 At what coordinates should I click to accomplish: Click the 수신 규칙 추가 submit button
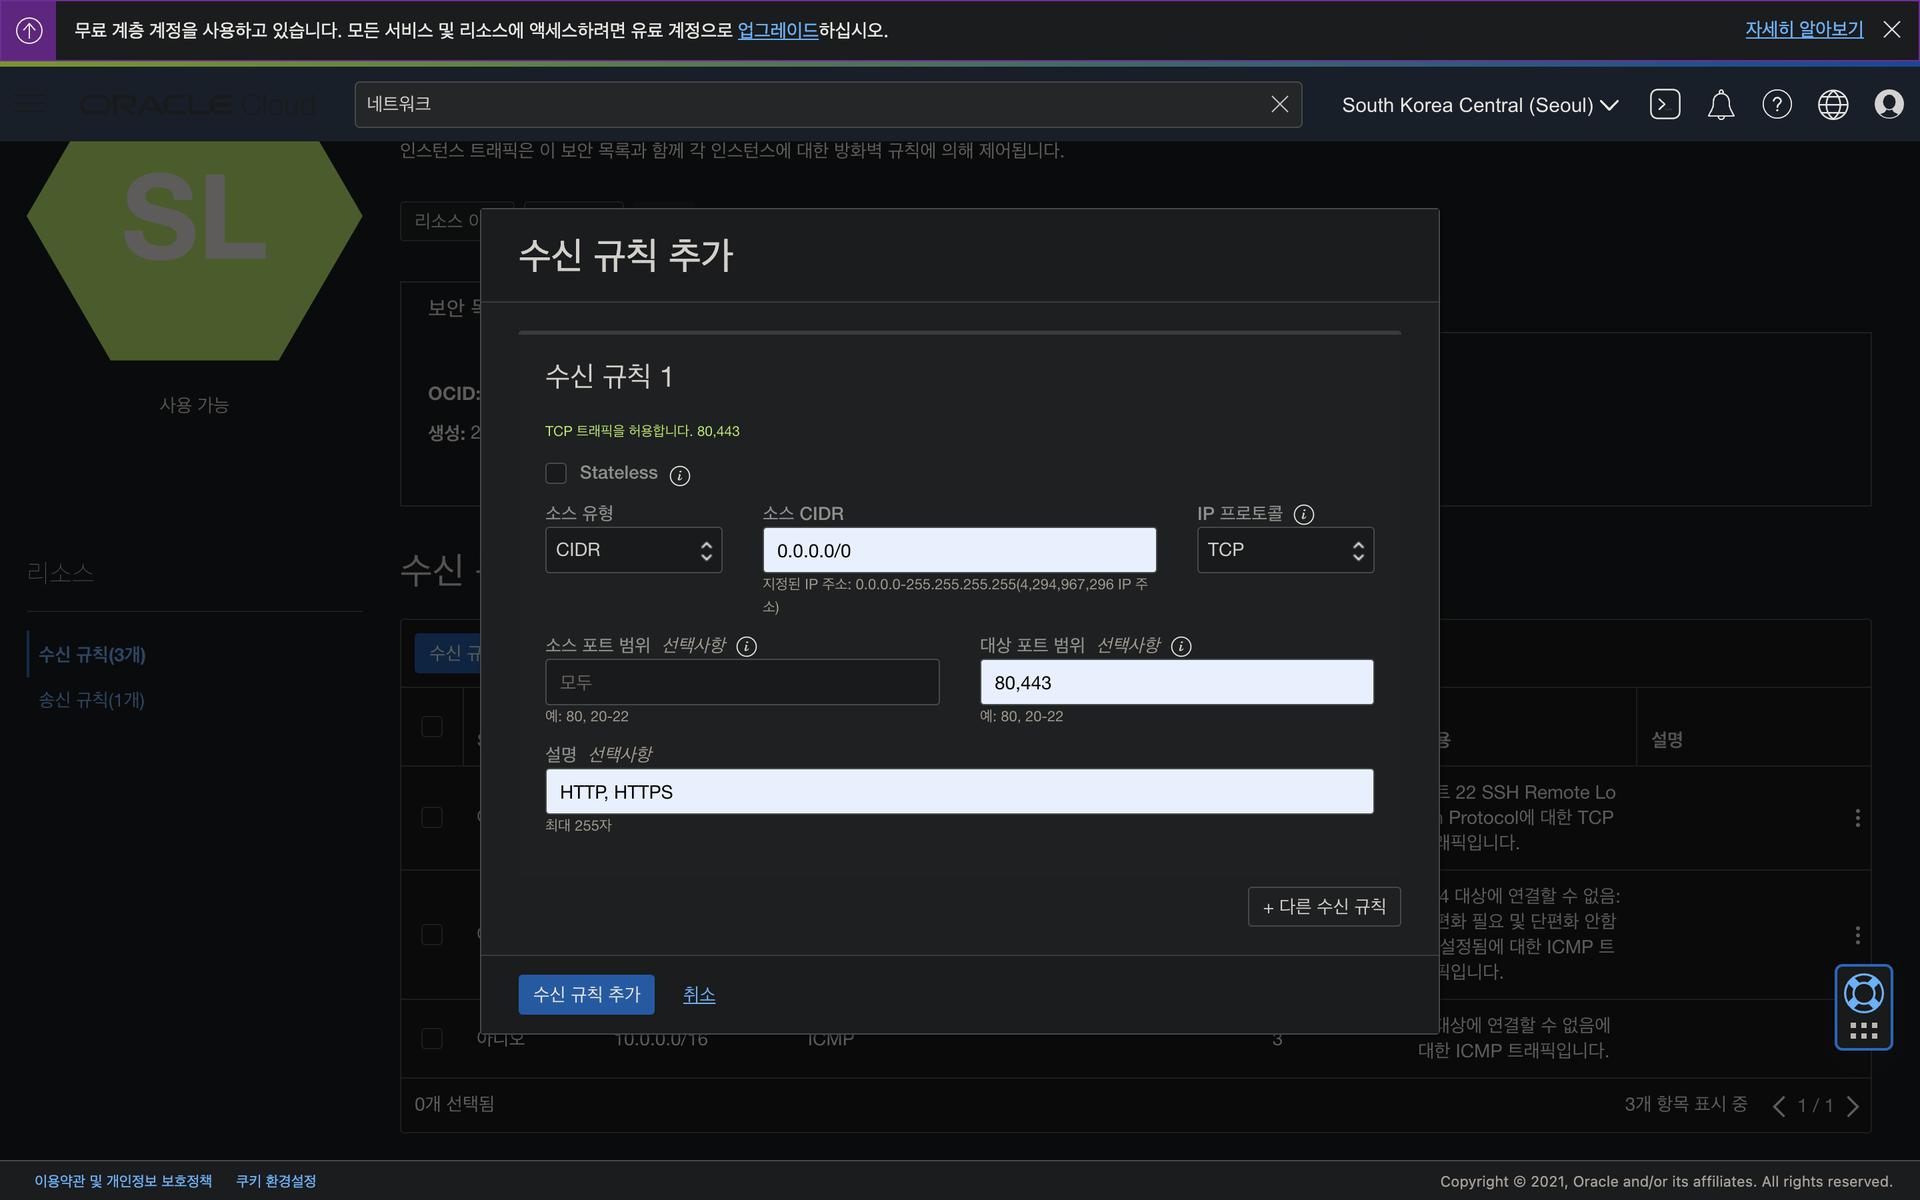point(586,994)
